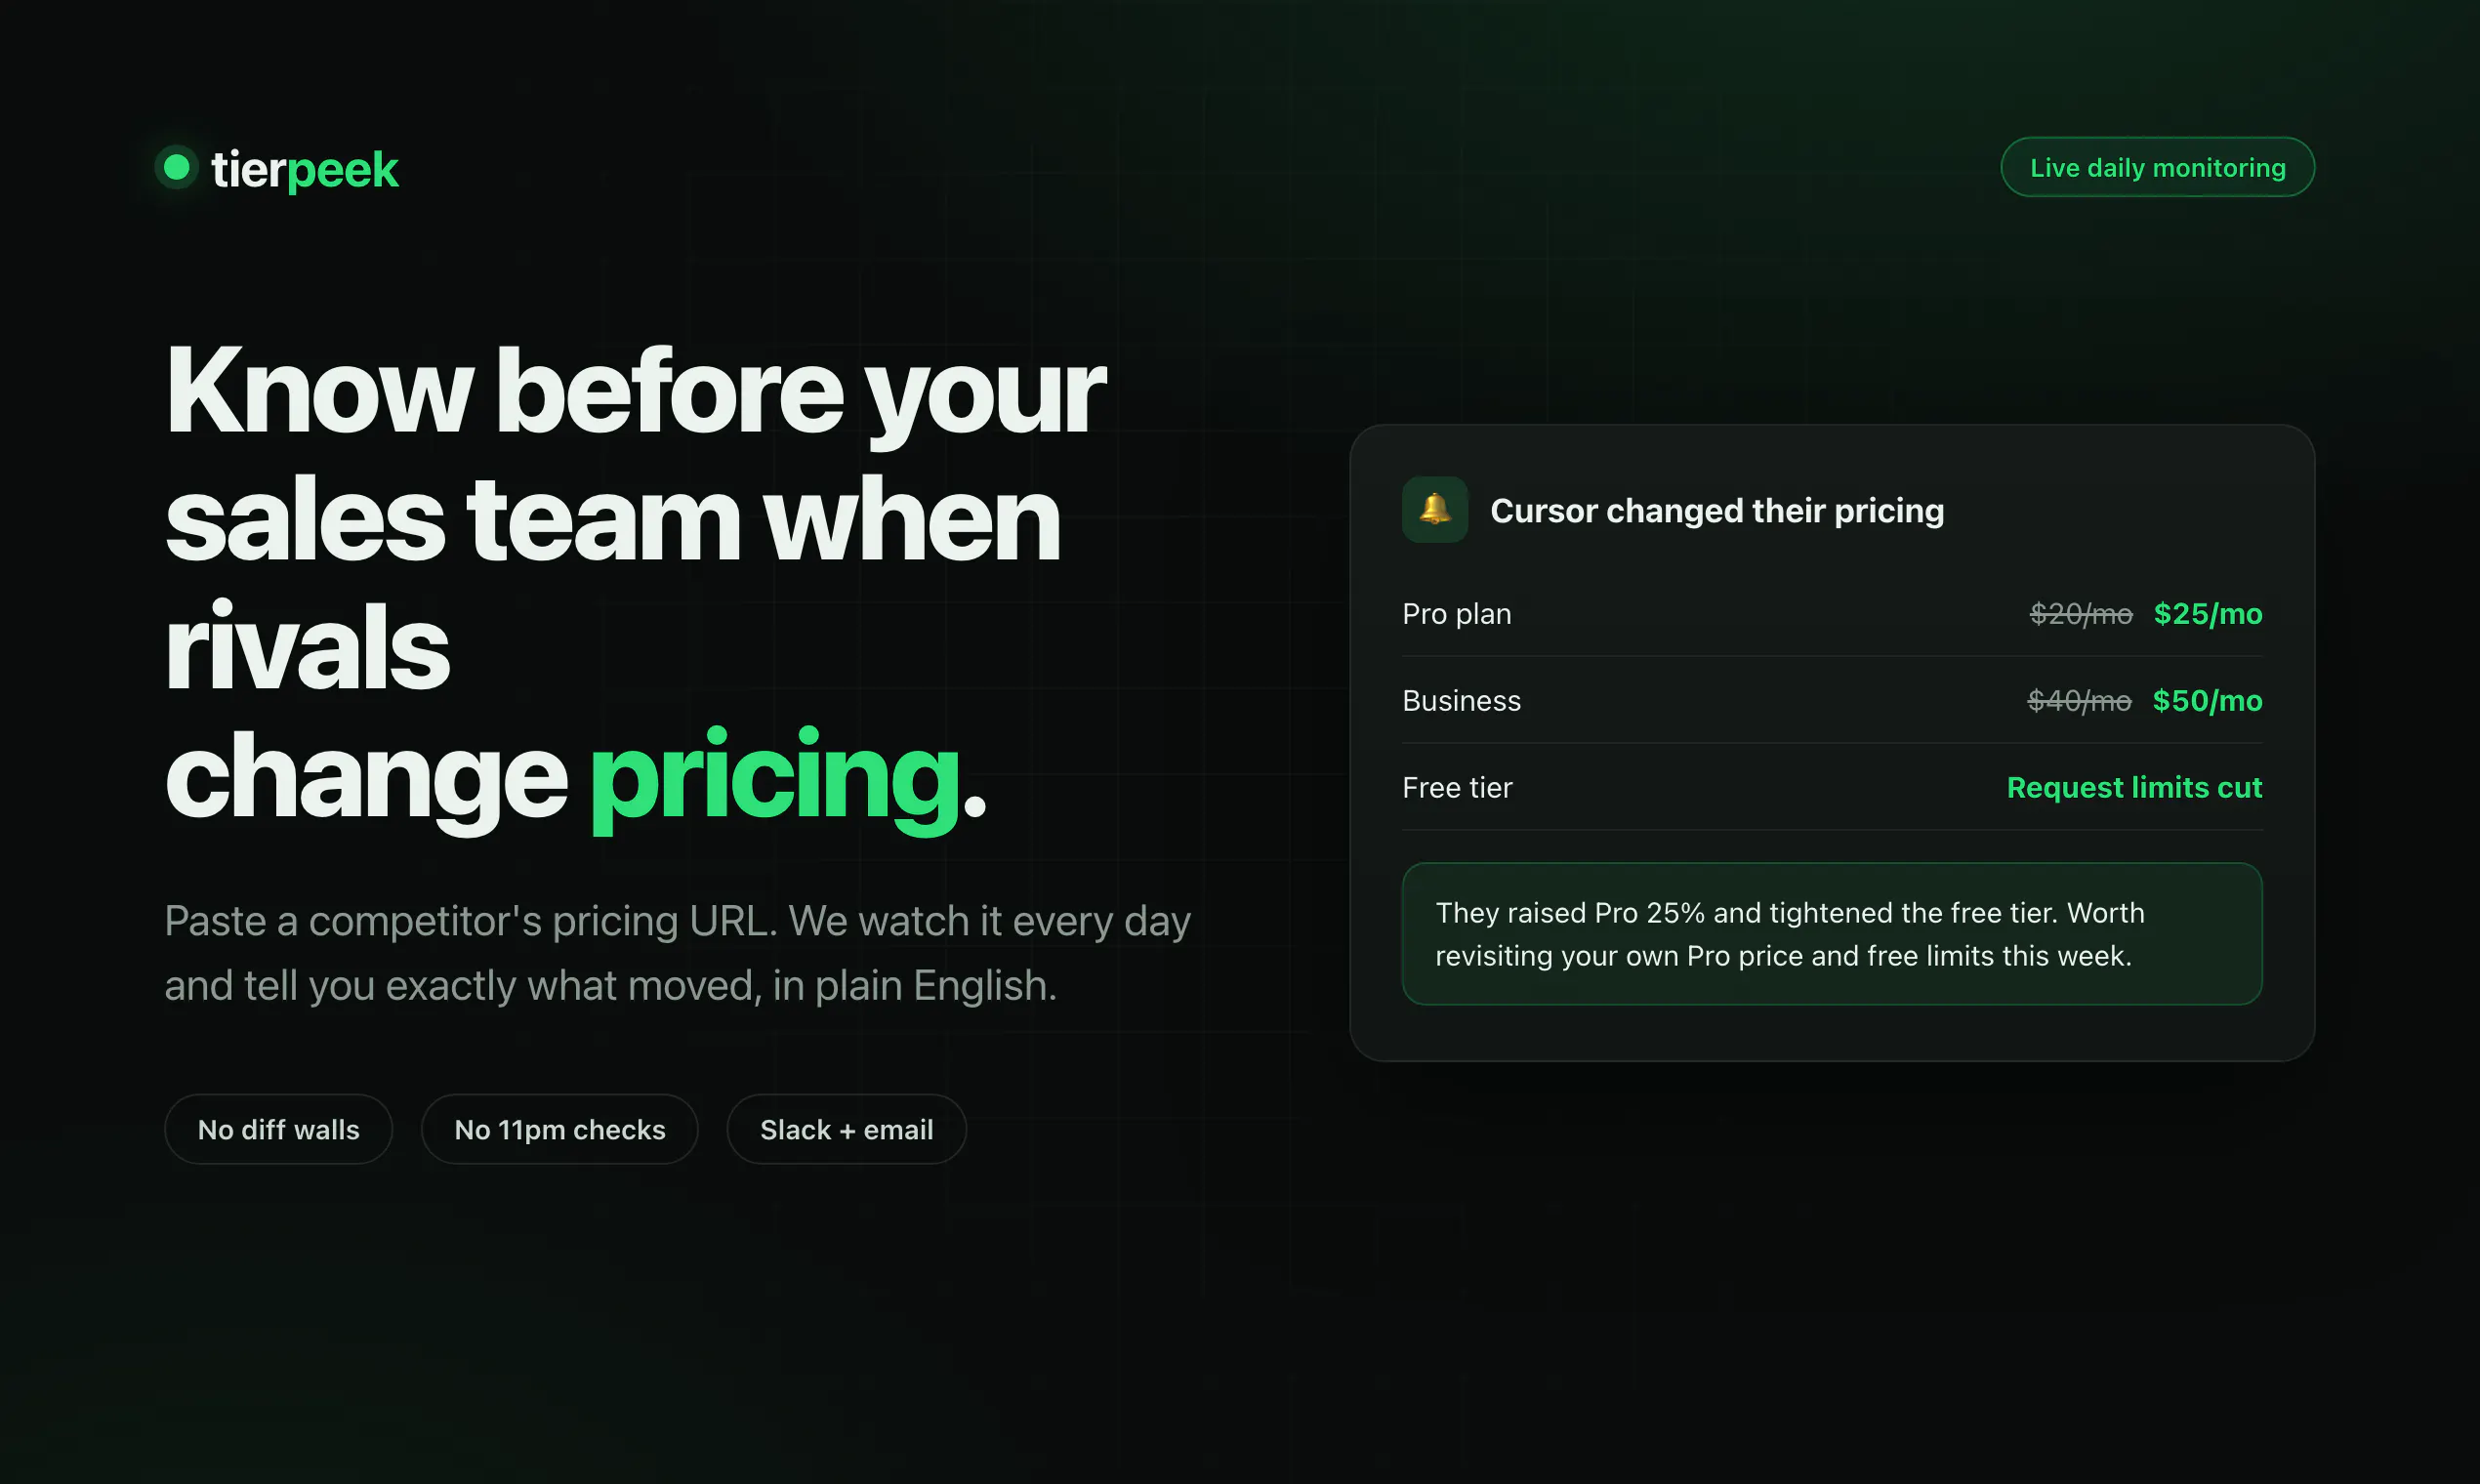
Task: Click the Cursor changed their pricing title
Action: (1717, 510)
